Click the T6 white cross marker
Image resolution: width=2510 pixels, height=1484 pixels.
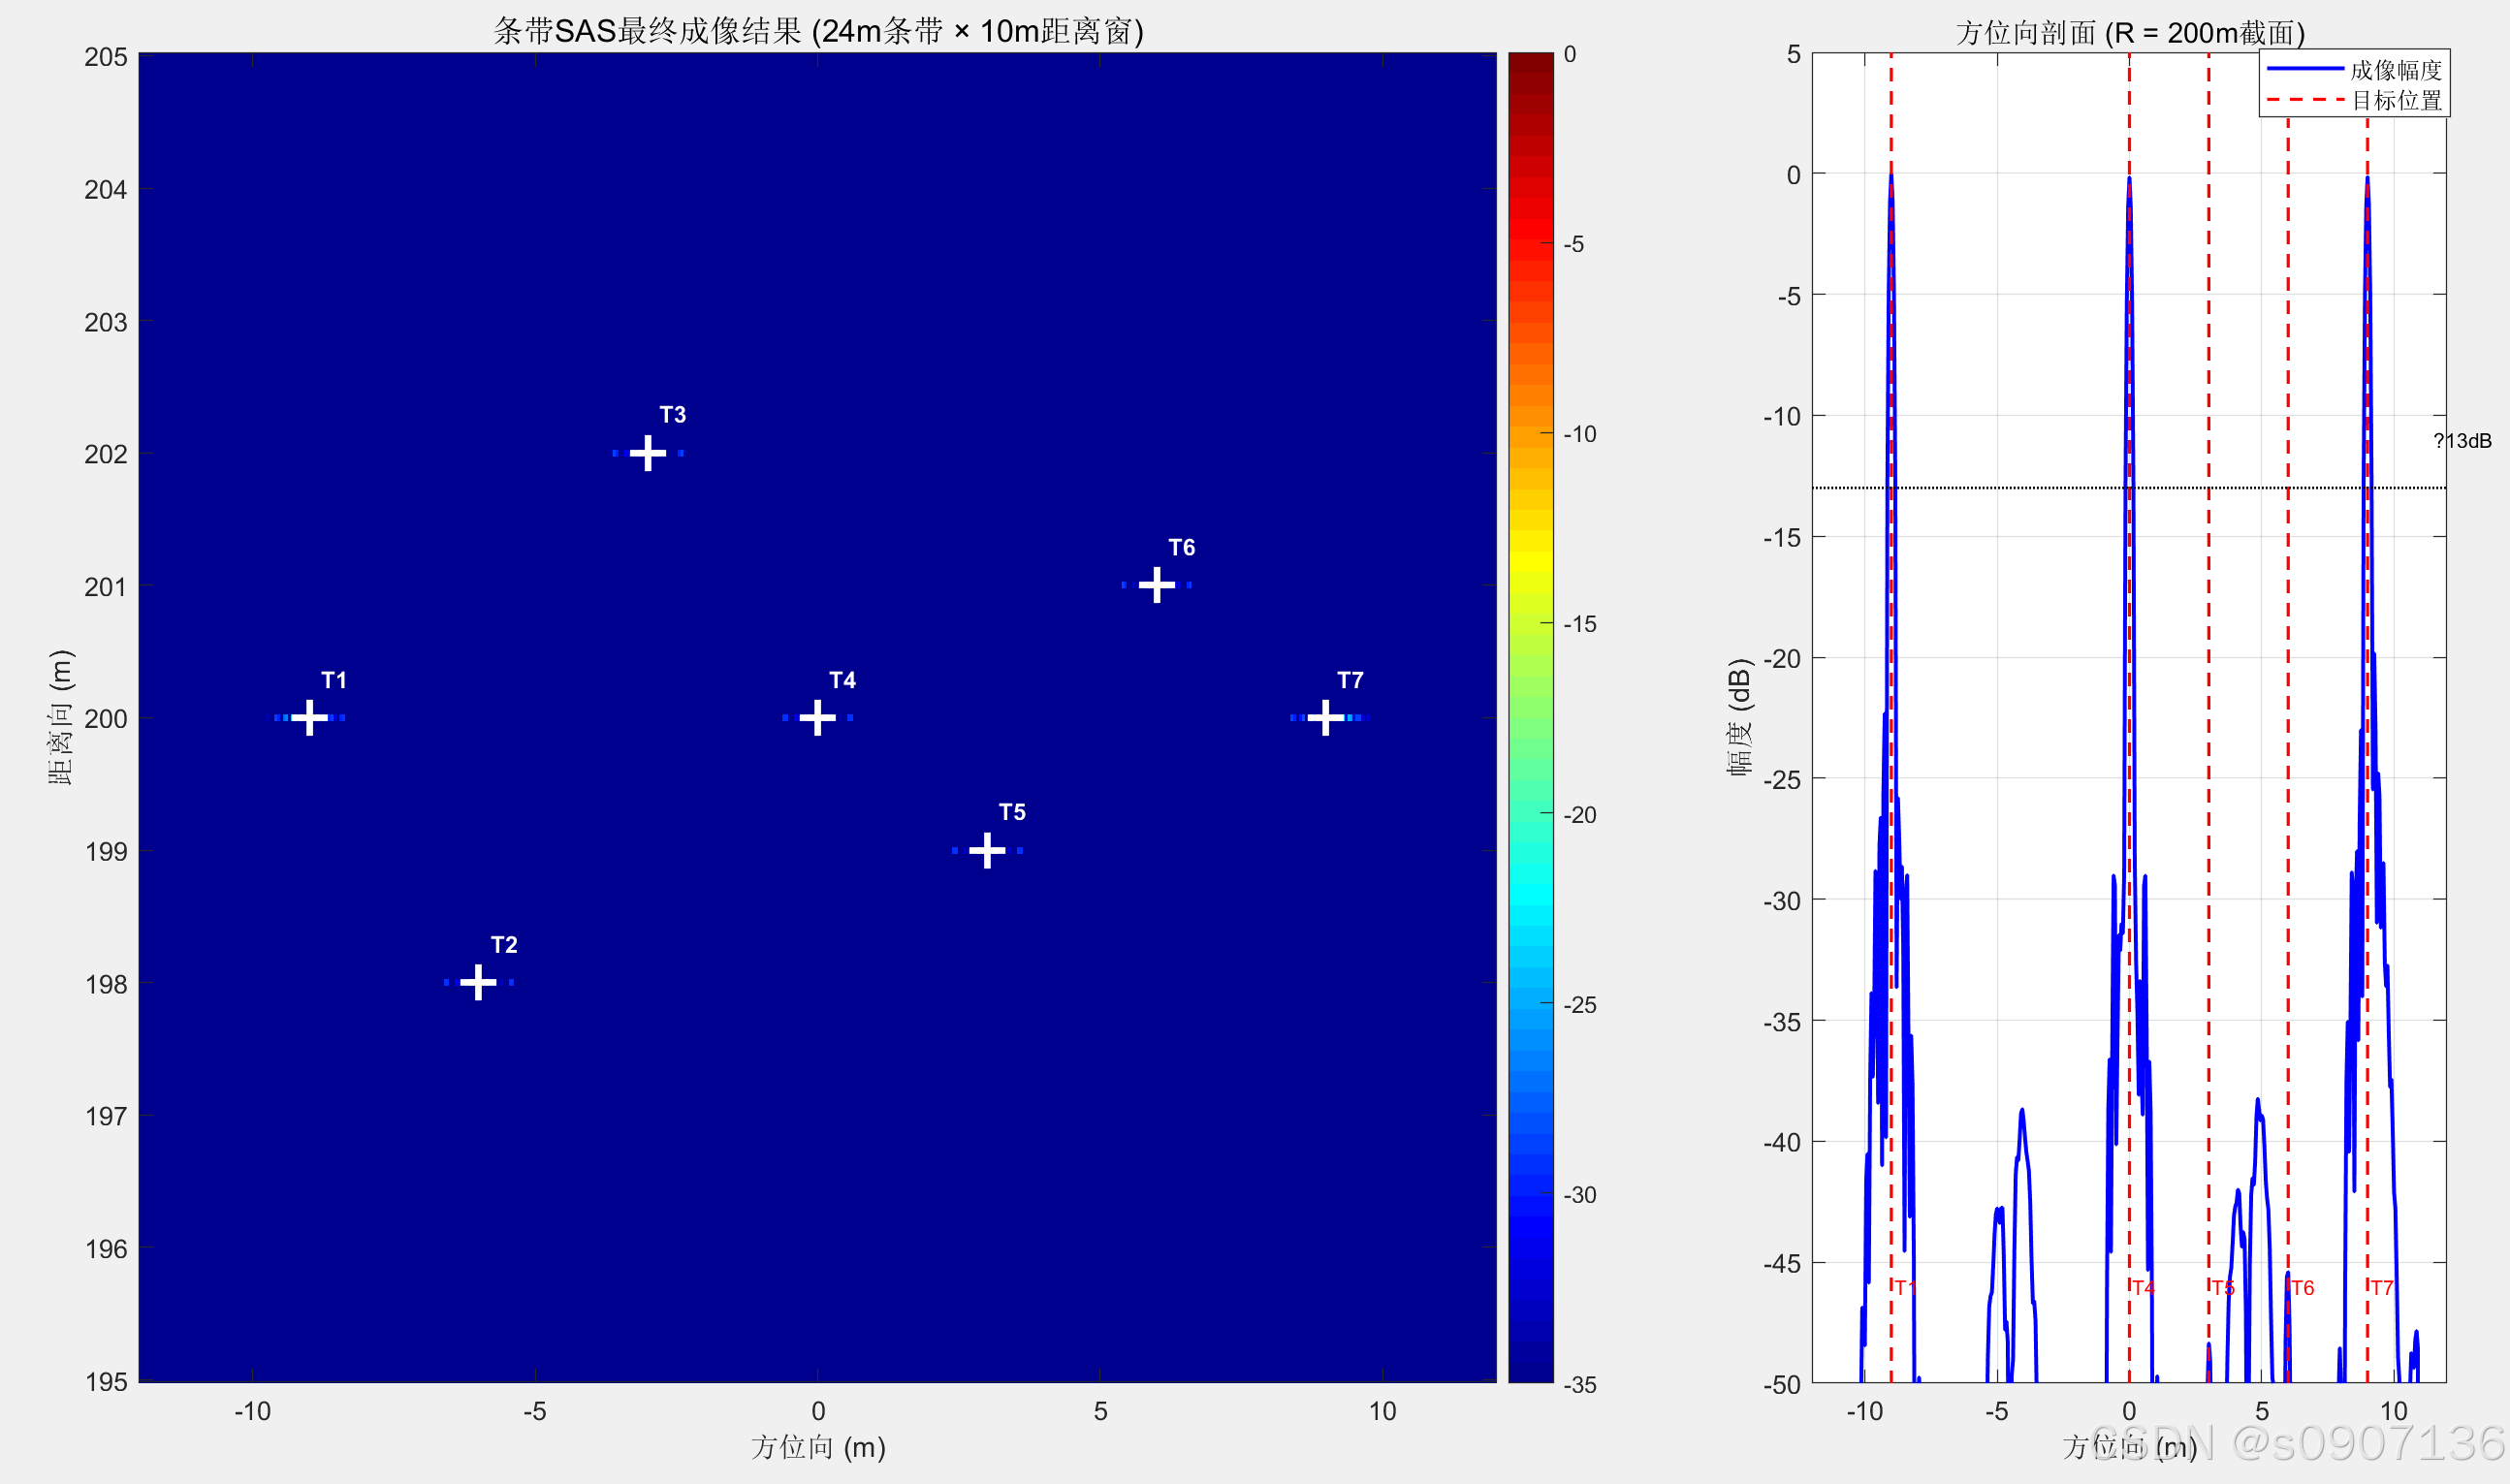point(1156,585)
